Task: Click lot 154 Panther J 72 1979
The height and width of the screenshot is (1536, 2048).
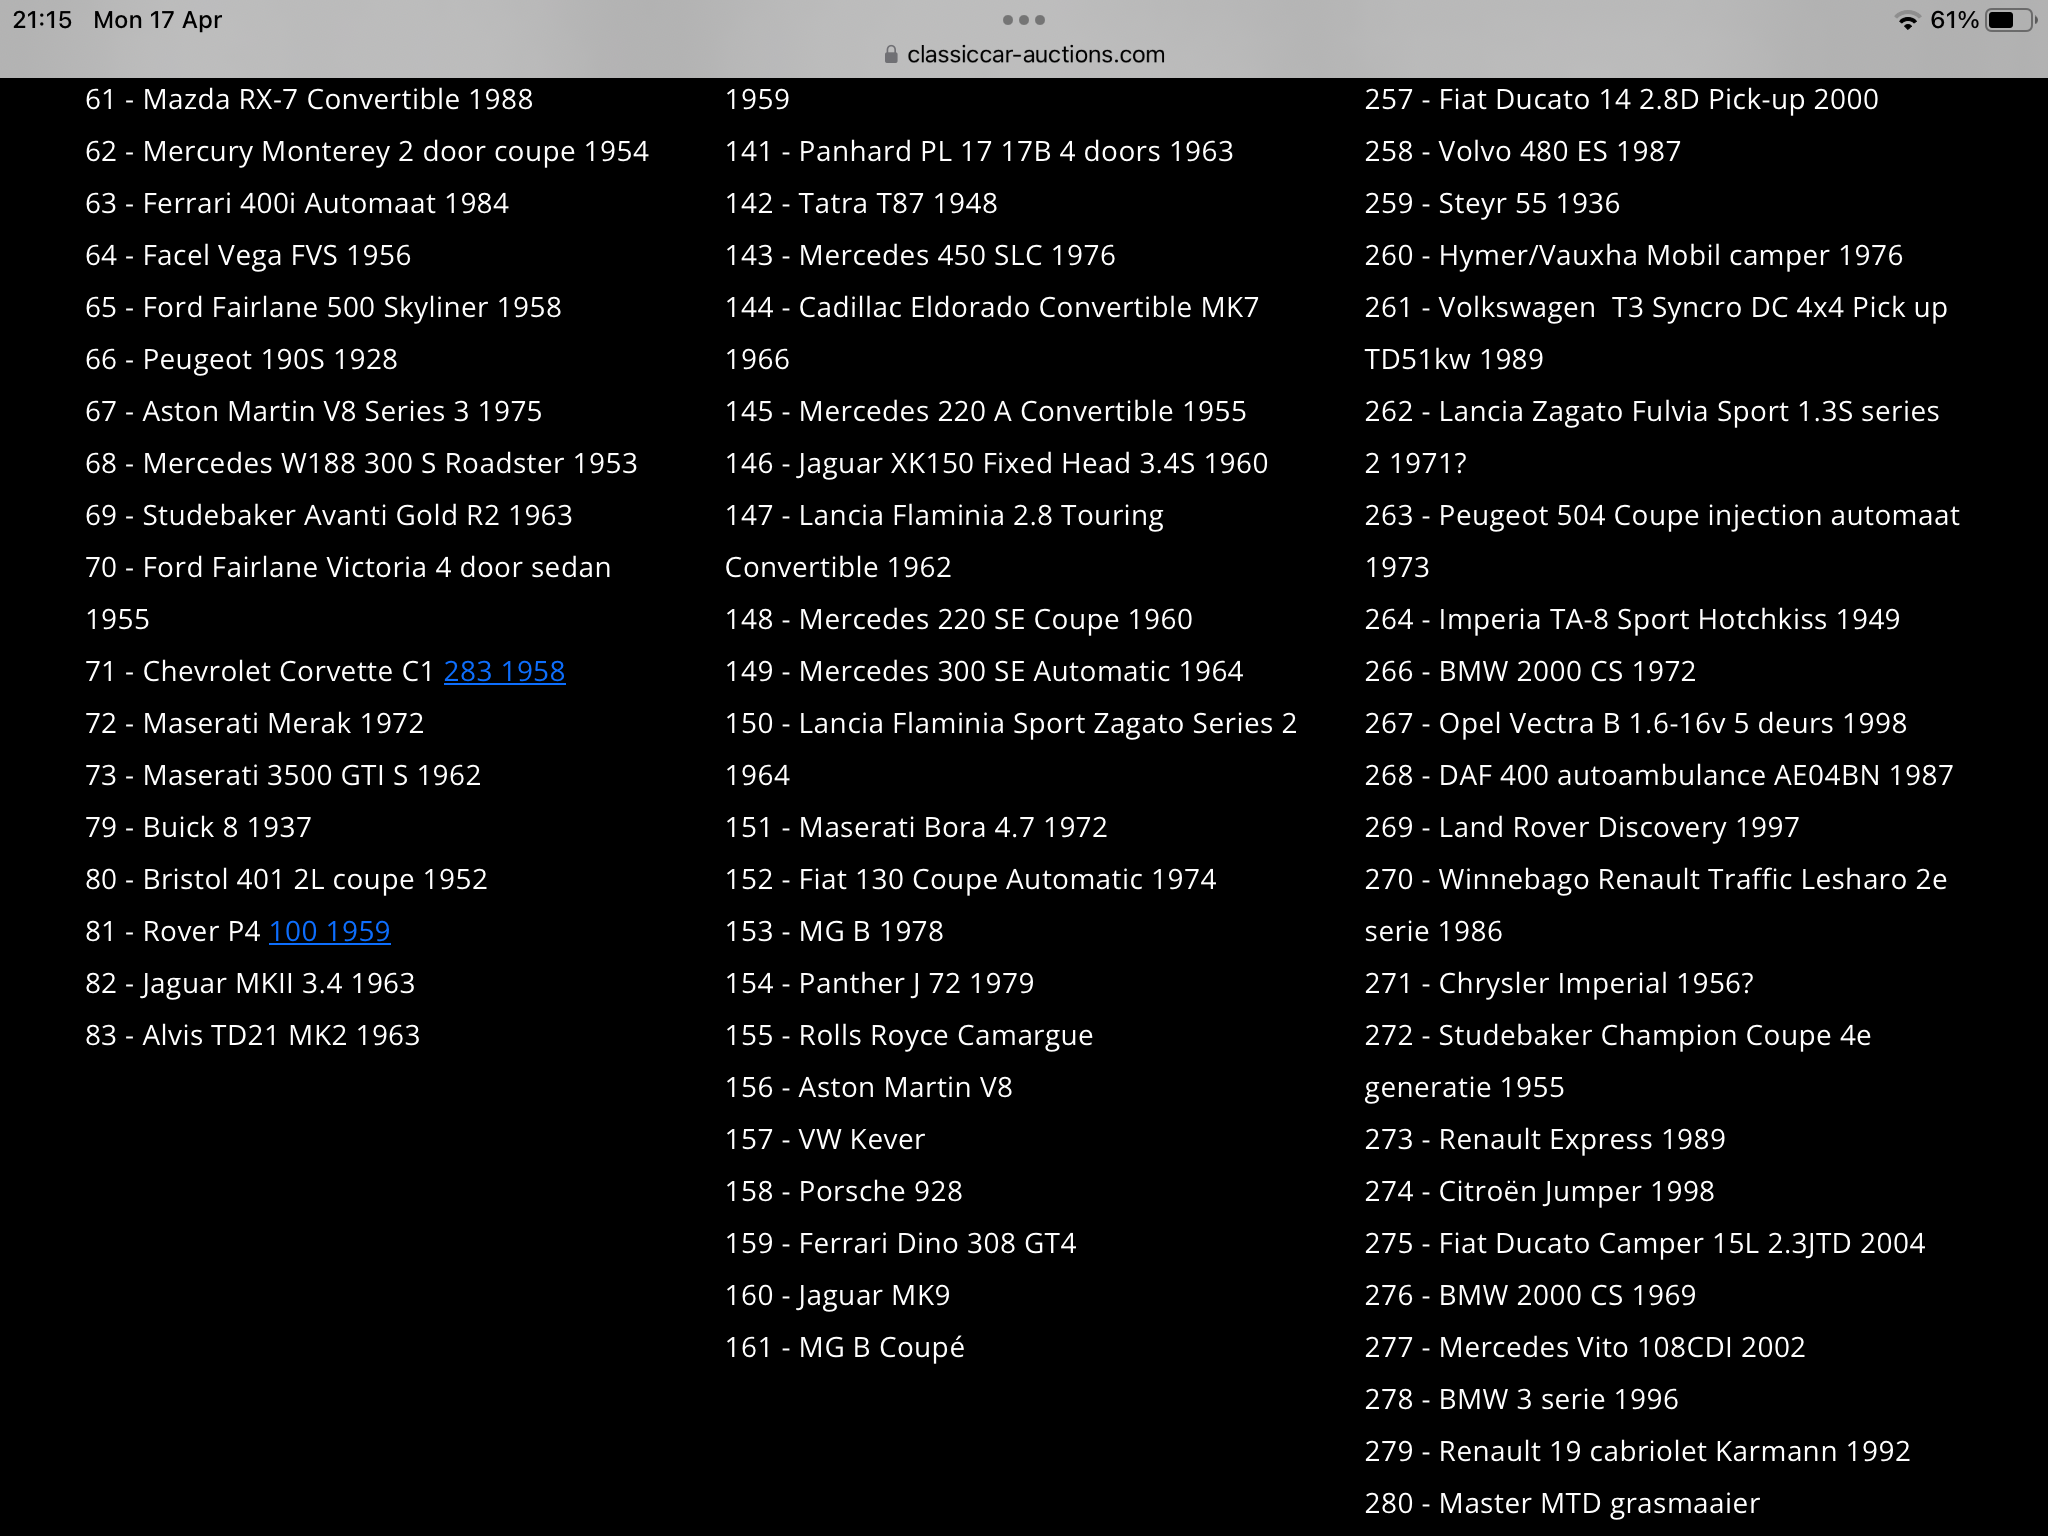Action: (879, 983)
